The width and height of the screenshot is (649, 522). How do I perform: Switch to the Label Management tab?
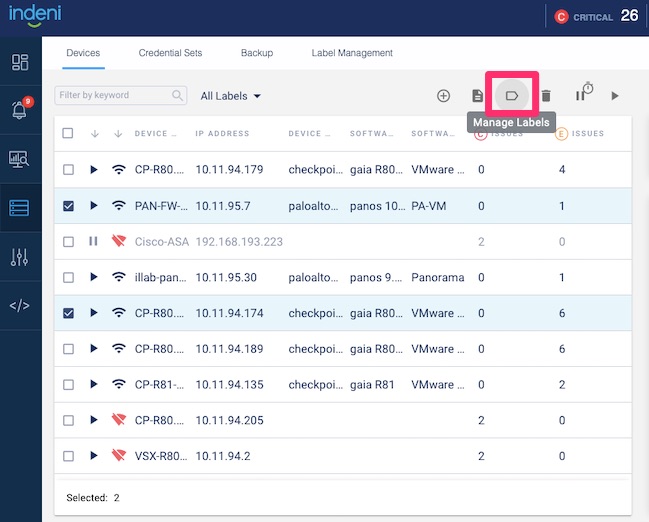pyautogui.click(x=352, y=53)
